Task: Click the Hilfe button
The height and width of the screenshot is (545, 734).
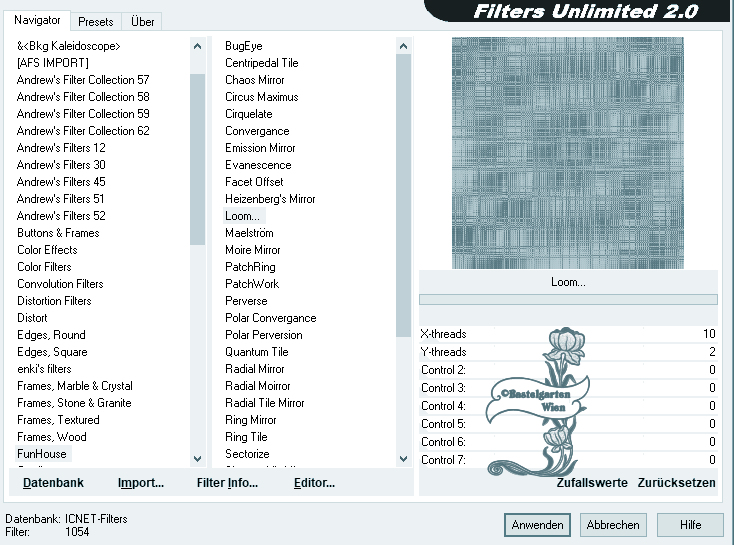Action: tap(690, 525)
